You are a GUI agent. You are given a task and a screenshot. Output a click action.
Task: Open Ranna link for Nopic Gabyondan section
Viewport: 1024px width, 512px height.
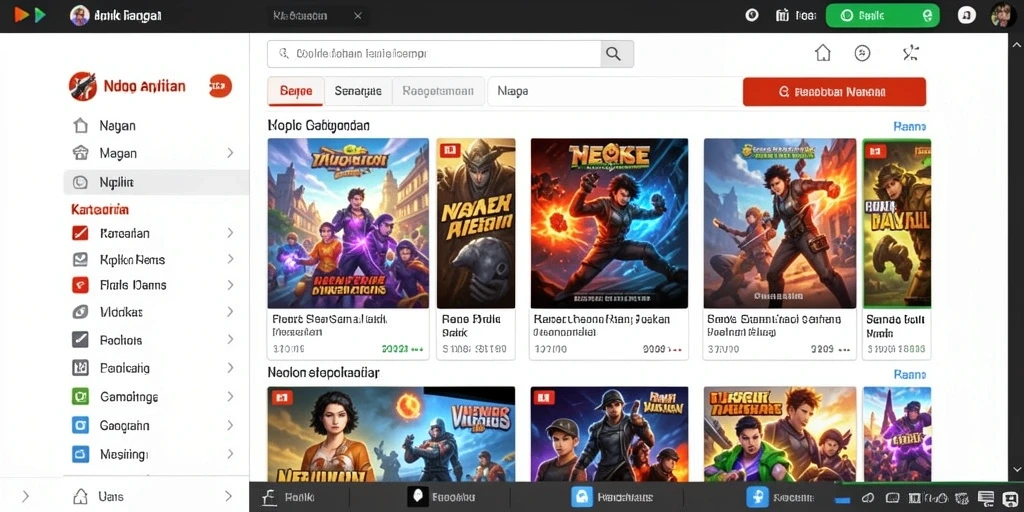(909, 127)
